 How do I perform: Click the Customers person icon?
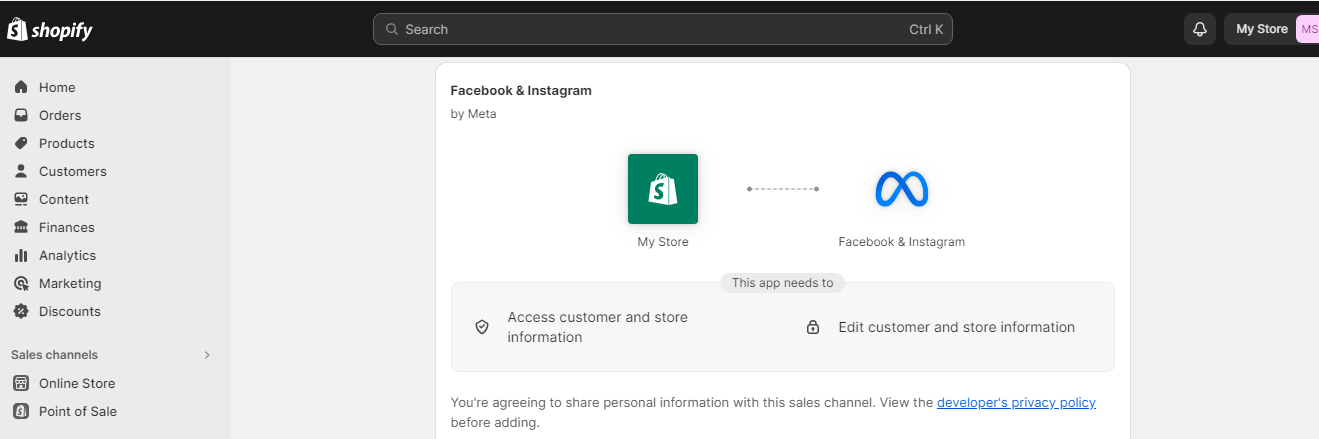click(21, 171)
